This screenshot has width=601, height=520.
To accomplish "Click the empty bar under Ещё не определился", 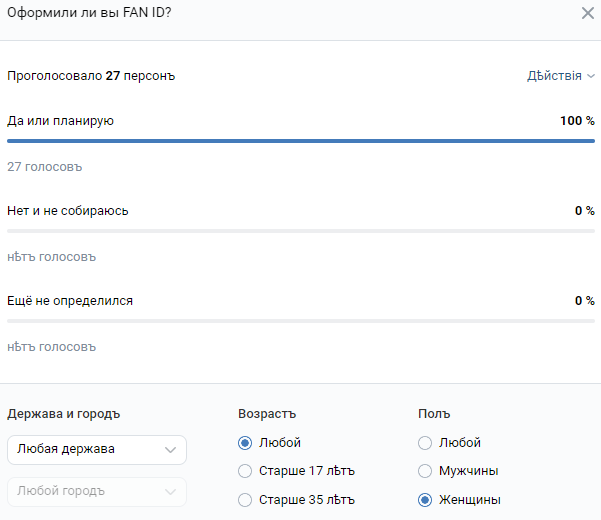I will (x=300, y=321).
